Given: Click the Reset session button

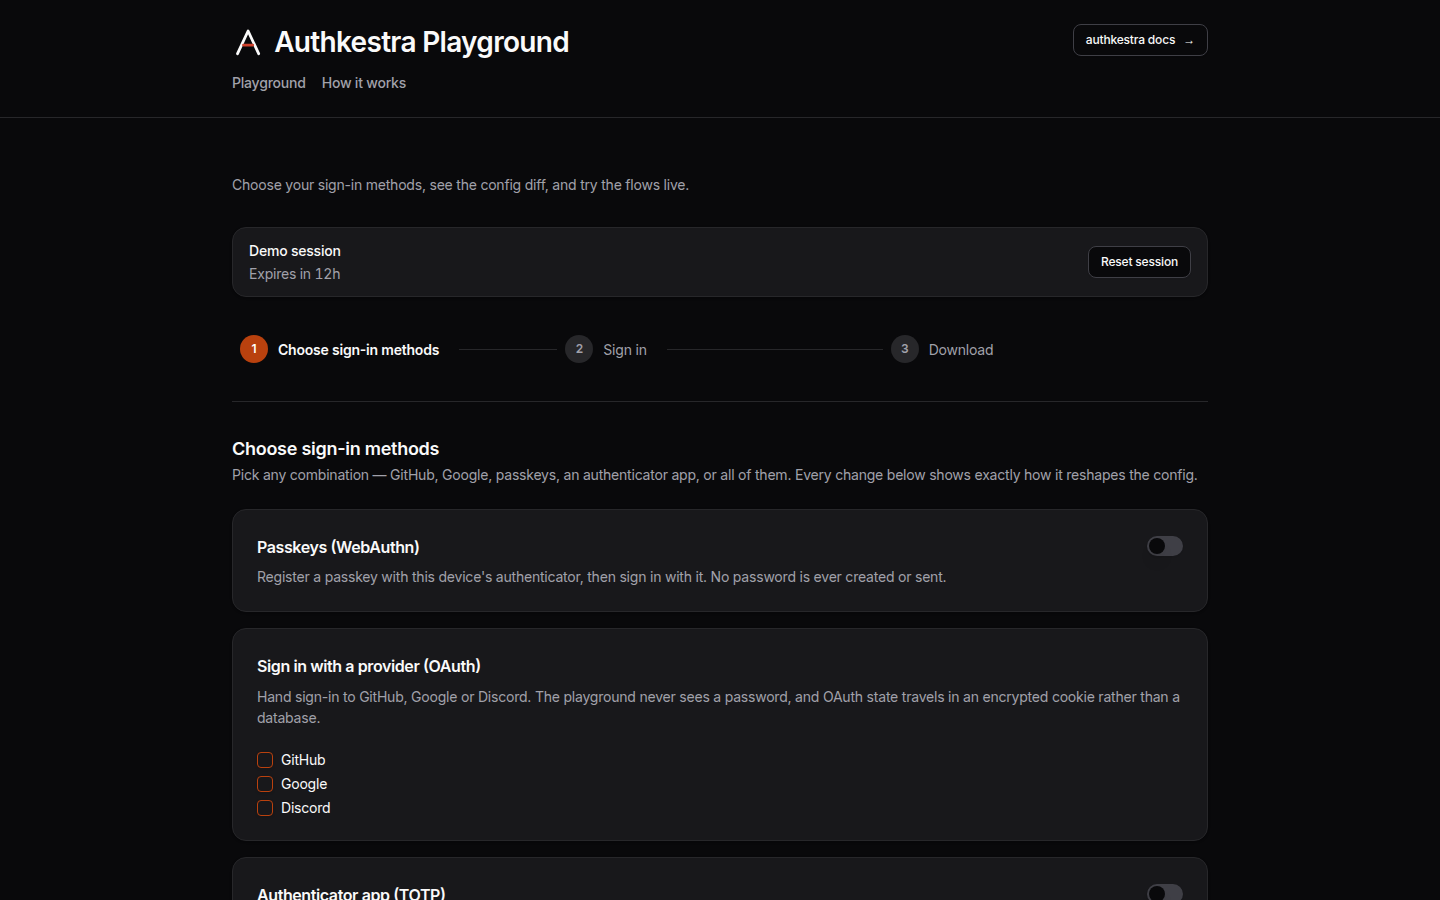Looking at the screenshot, I should point(1139,262).
